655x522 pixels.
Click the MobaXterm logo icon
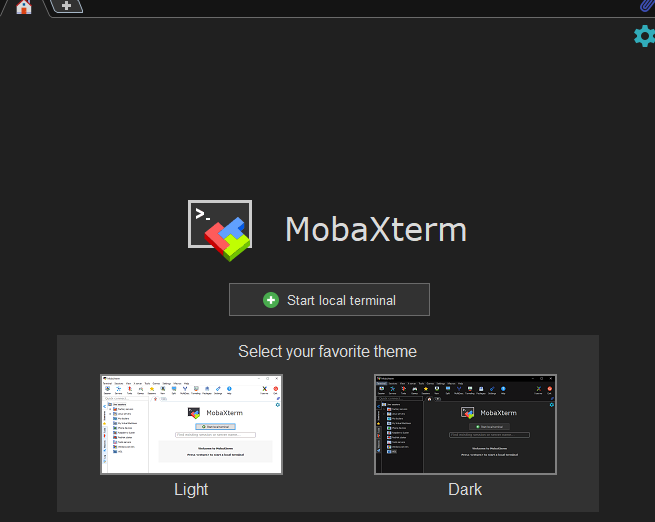click(220, 230)
